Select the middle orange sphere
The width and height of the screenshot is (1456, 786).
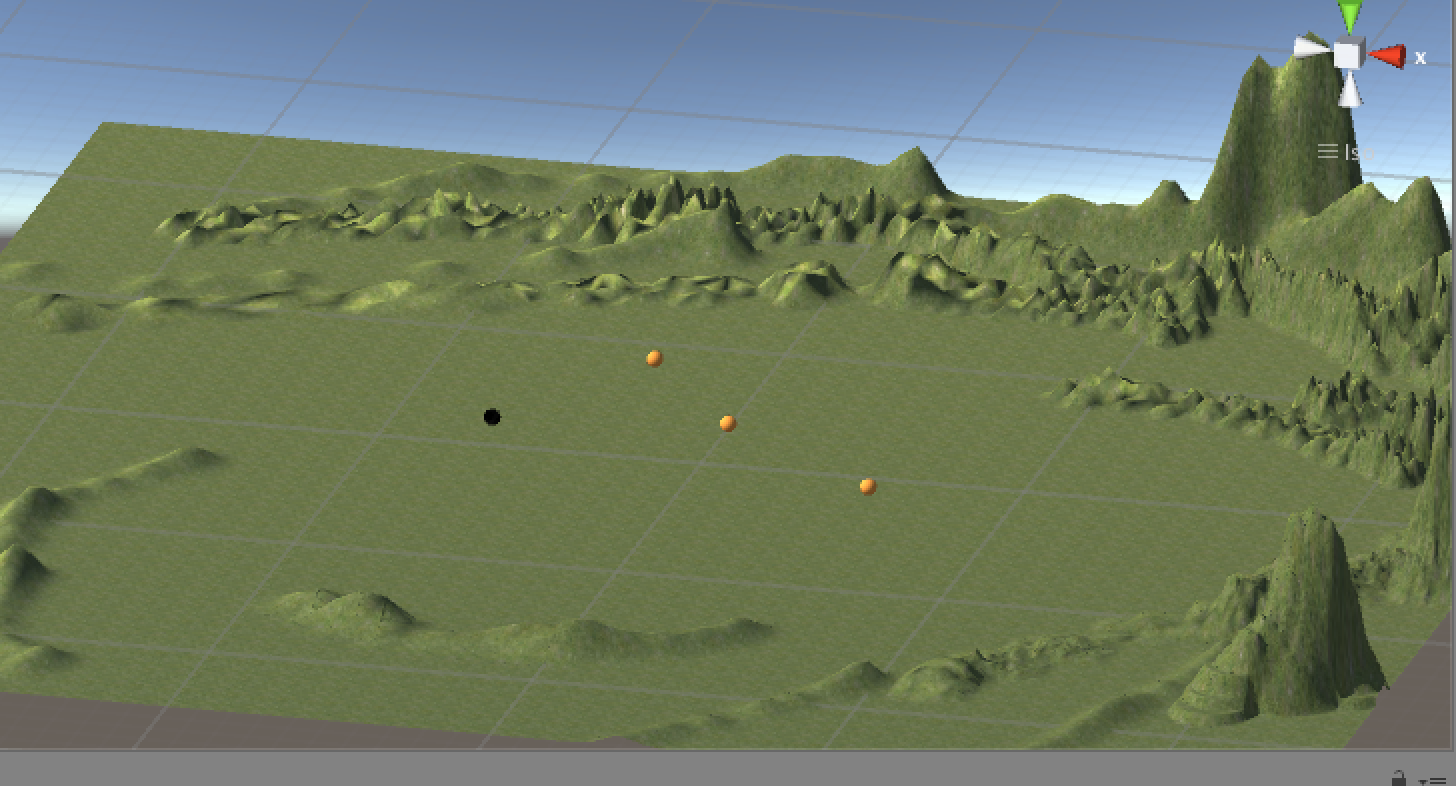tap(727, 423)
